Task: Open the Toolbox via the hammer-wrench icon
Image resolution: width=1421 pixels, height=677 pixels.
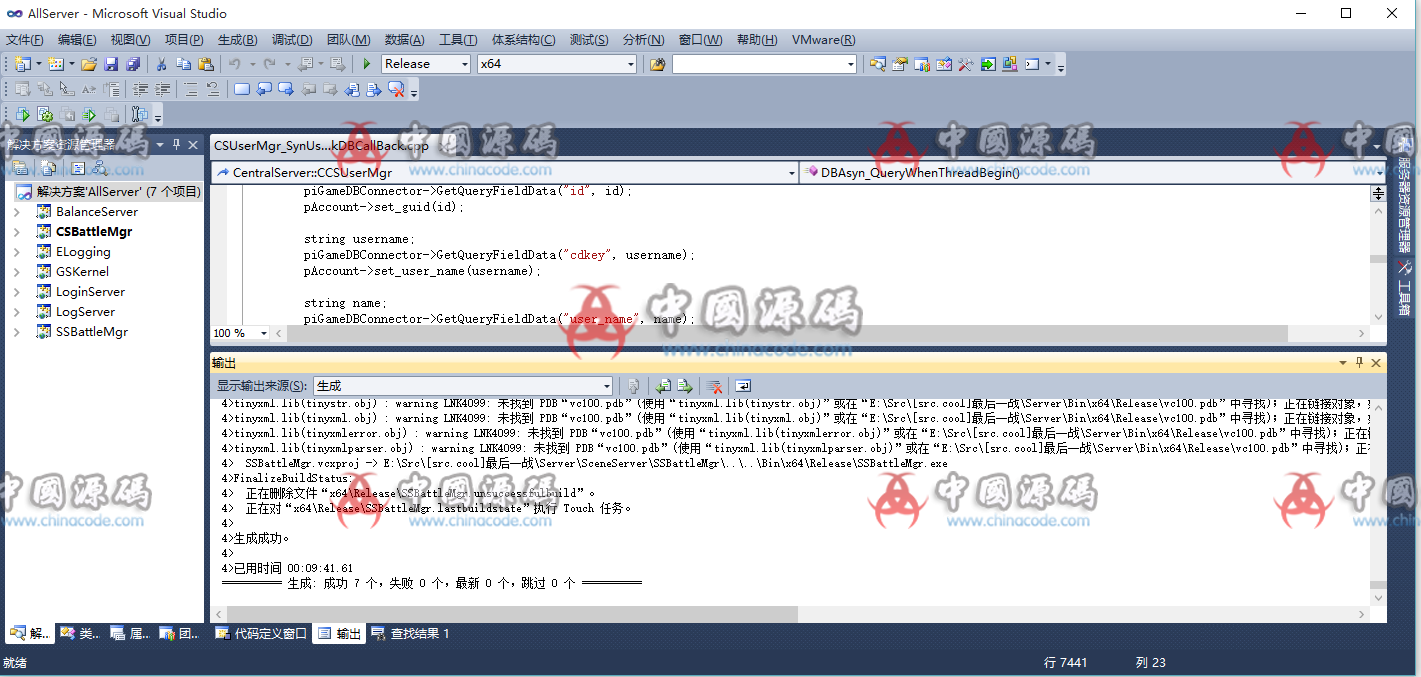Action: point(965,64)
